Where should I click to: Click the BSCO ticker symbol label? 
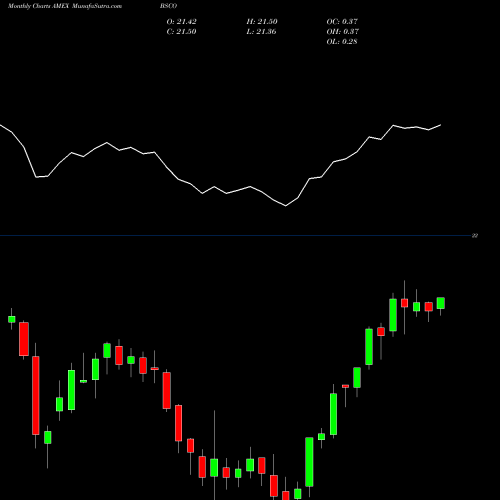(168, 6)
